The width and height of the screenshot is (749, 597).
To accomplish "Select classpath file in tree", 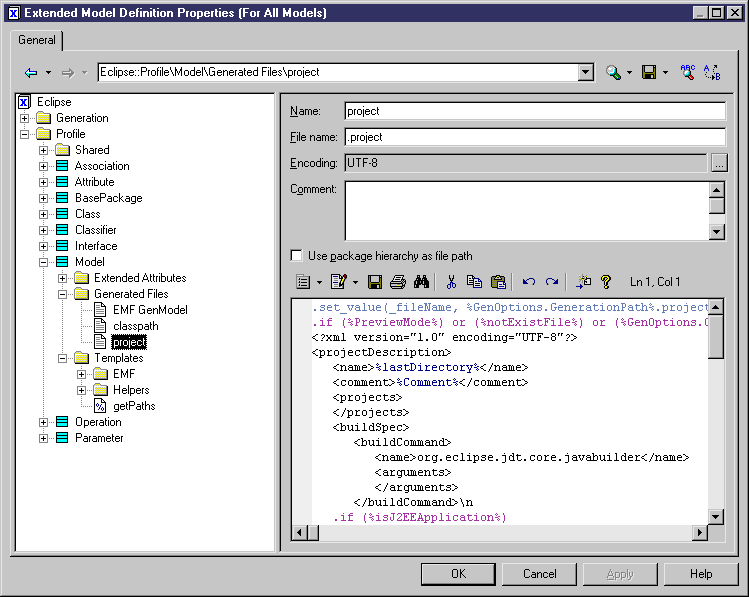I will click(136, 326).
